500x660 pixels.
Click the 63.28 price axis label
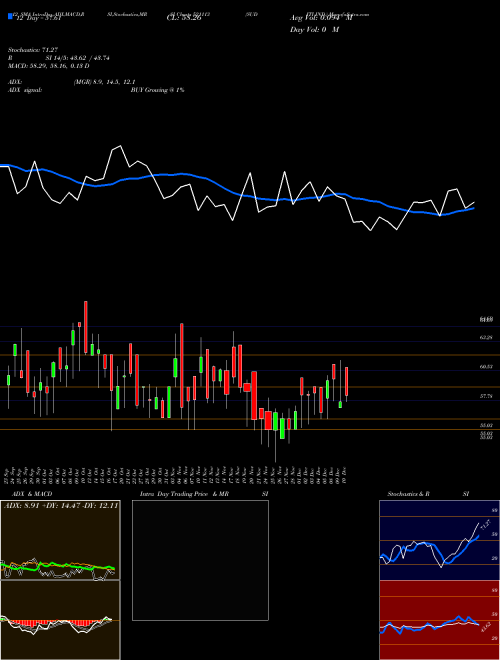pyautogui.click(x=486, y=338)
